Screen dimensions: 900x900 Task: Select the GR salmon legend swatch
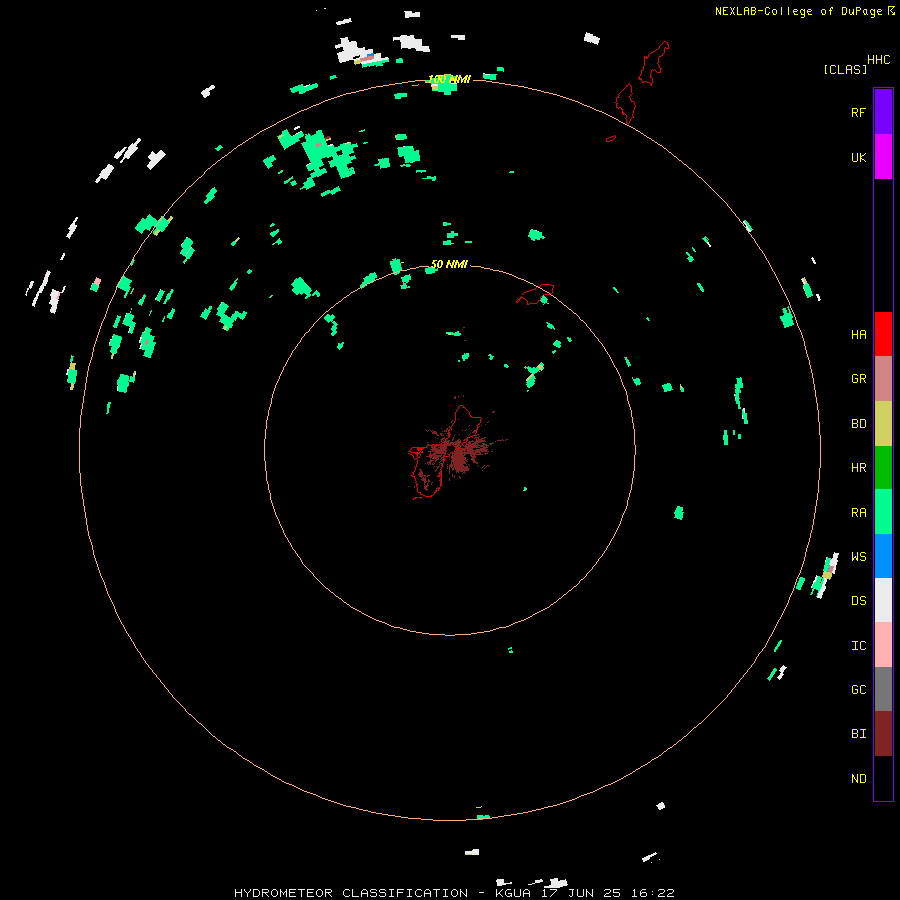tap(883, 379)
